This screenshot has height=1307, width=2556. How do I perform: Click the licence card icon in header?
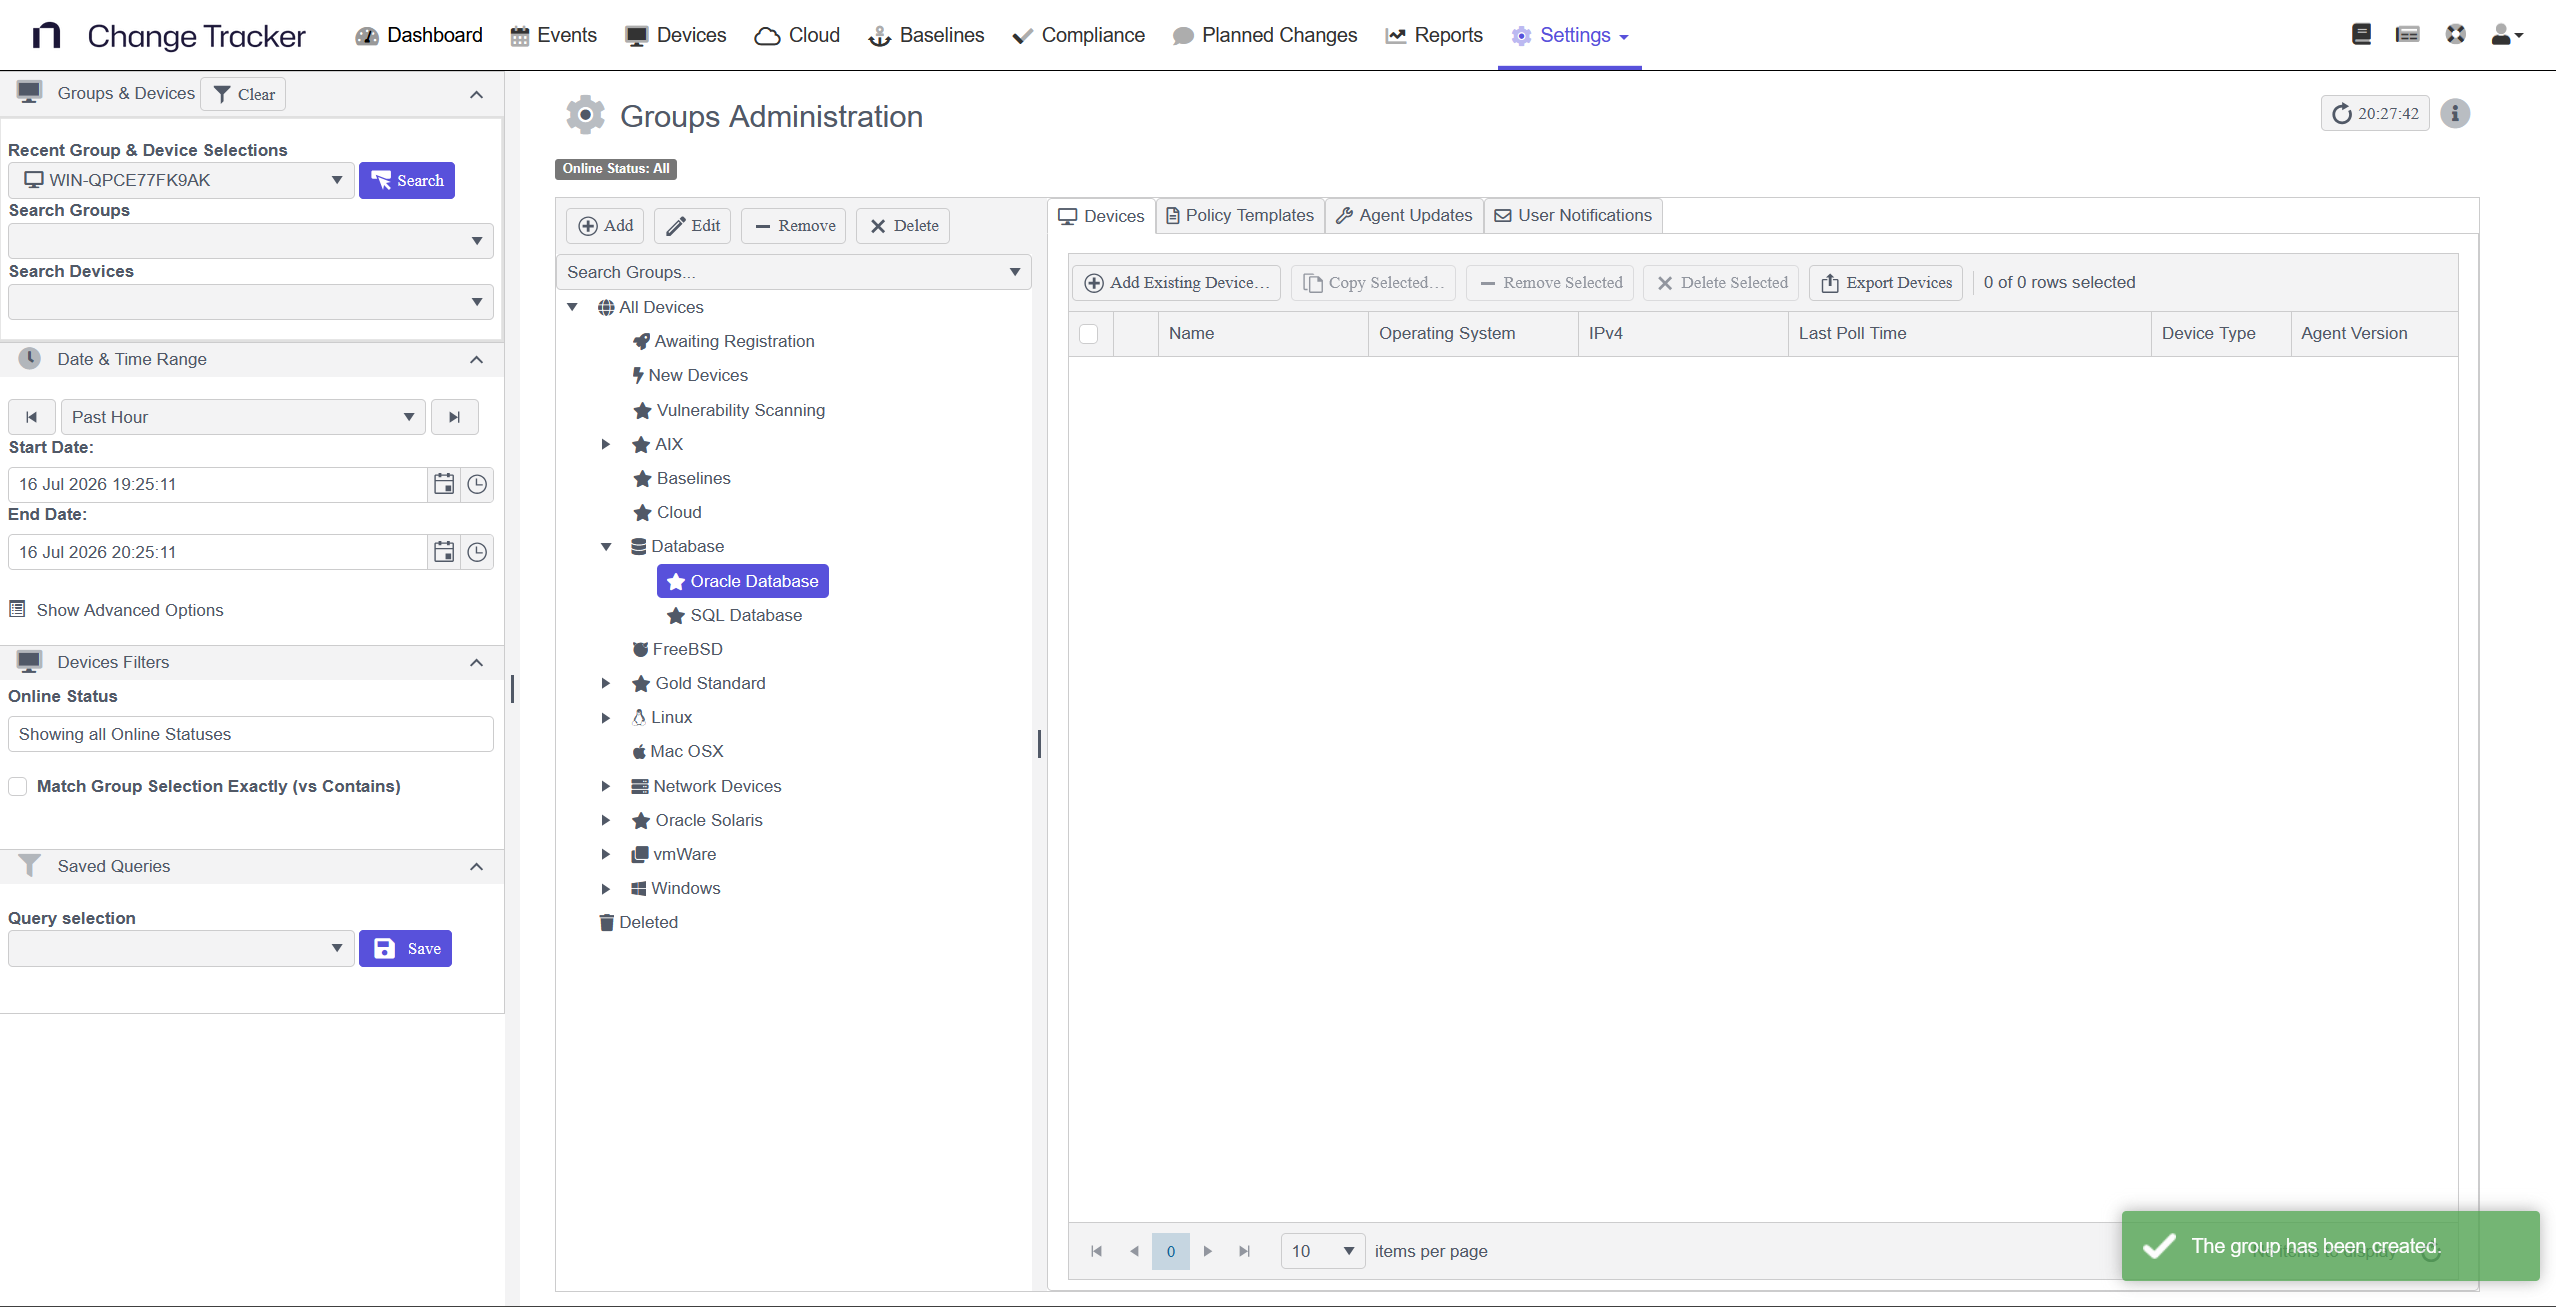[x=2408, y=35]
